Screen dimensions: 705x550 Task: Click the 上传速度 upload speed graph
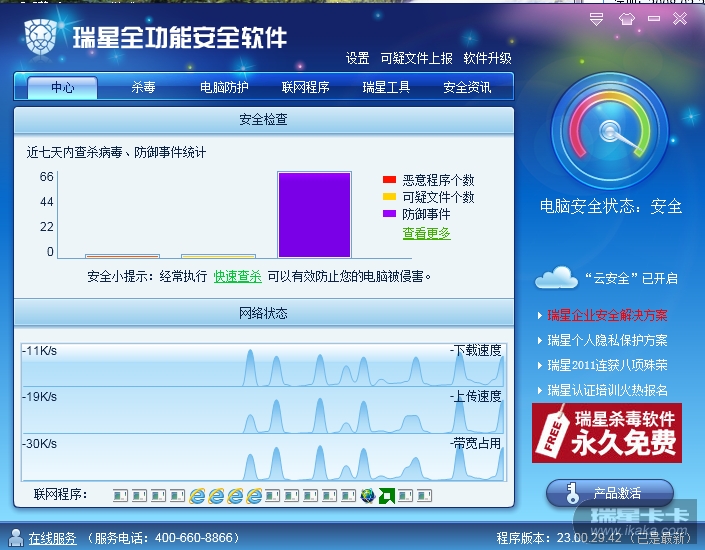tap(263, 411)
